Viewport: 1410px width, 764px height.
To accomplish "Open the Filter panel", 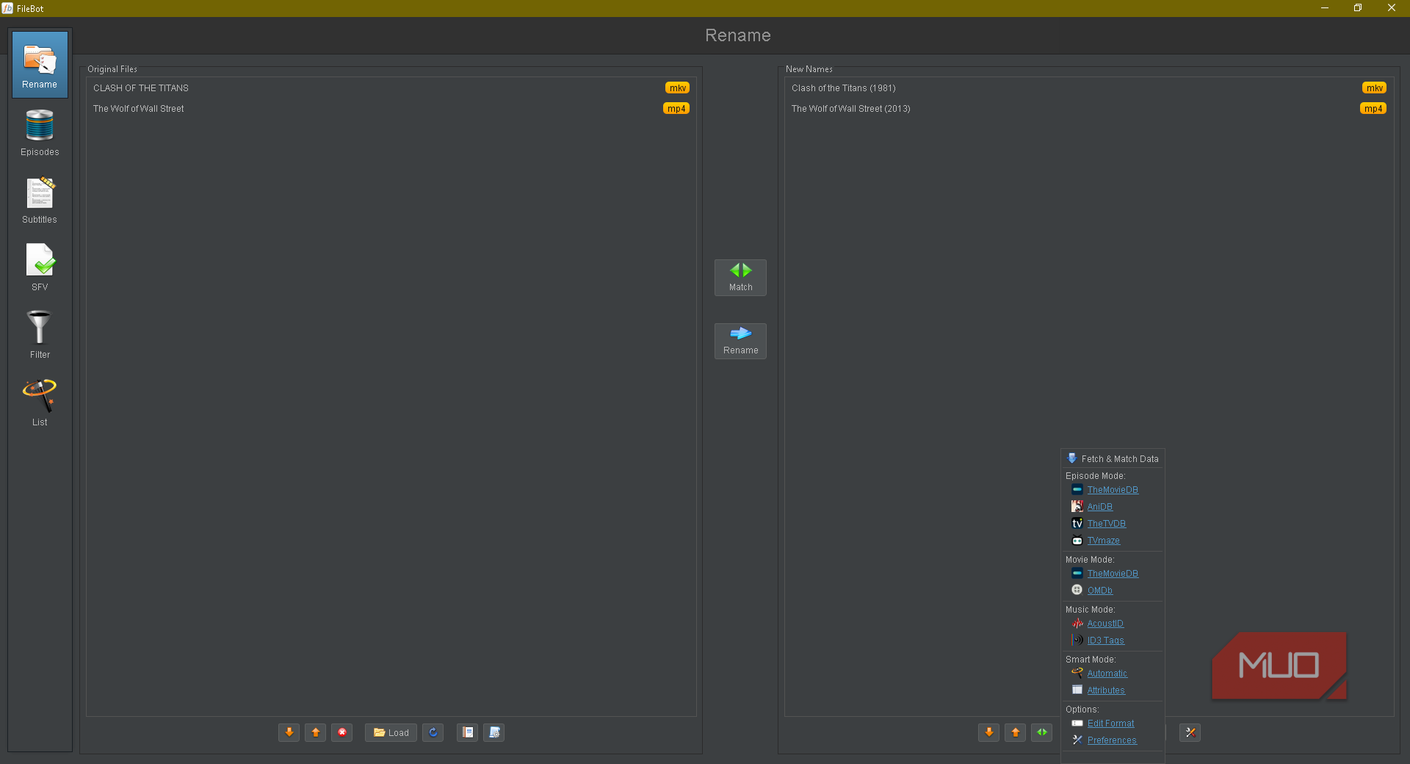I will (x=40, y=335).
